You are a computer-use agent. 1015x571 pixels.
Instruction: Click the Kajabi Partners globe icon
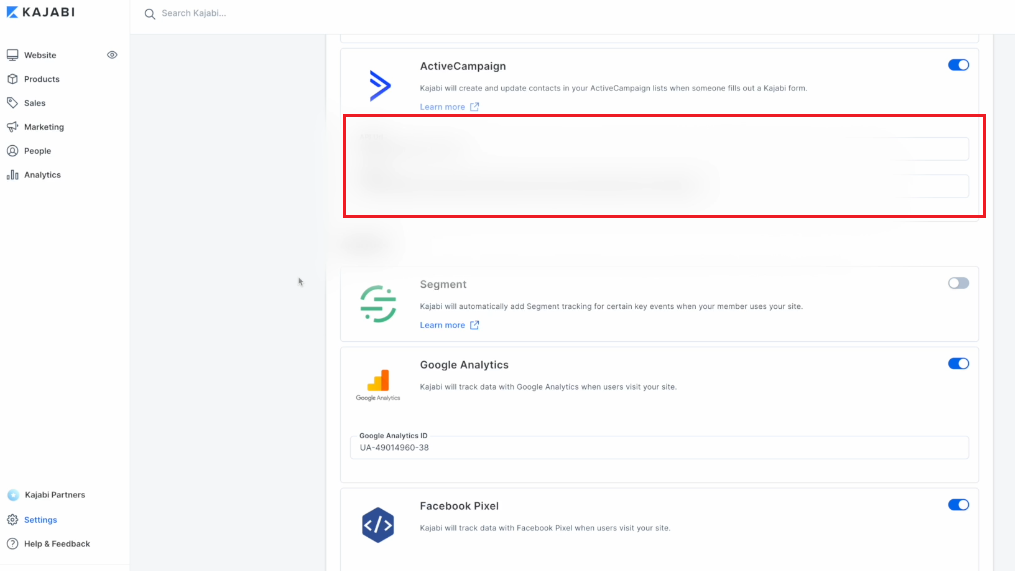[13, 495]
